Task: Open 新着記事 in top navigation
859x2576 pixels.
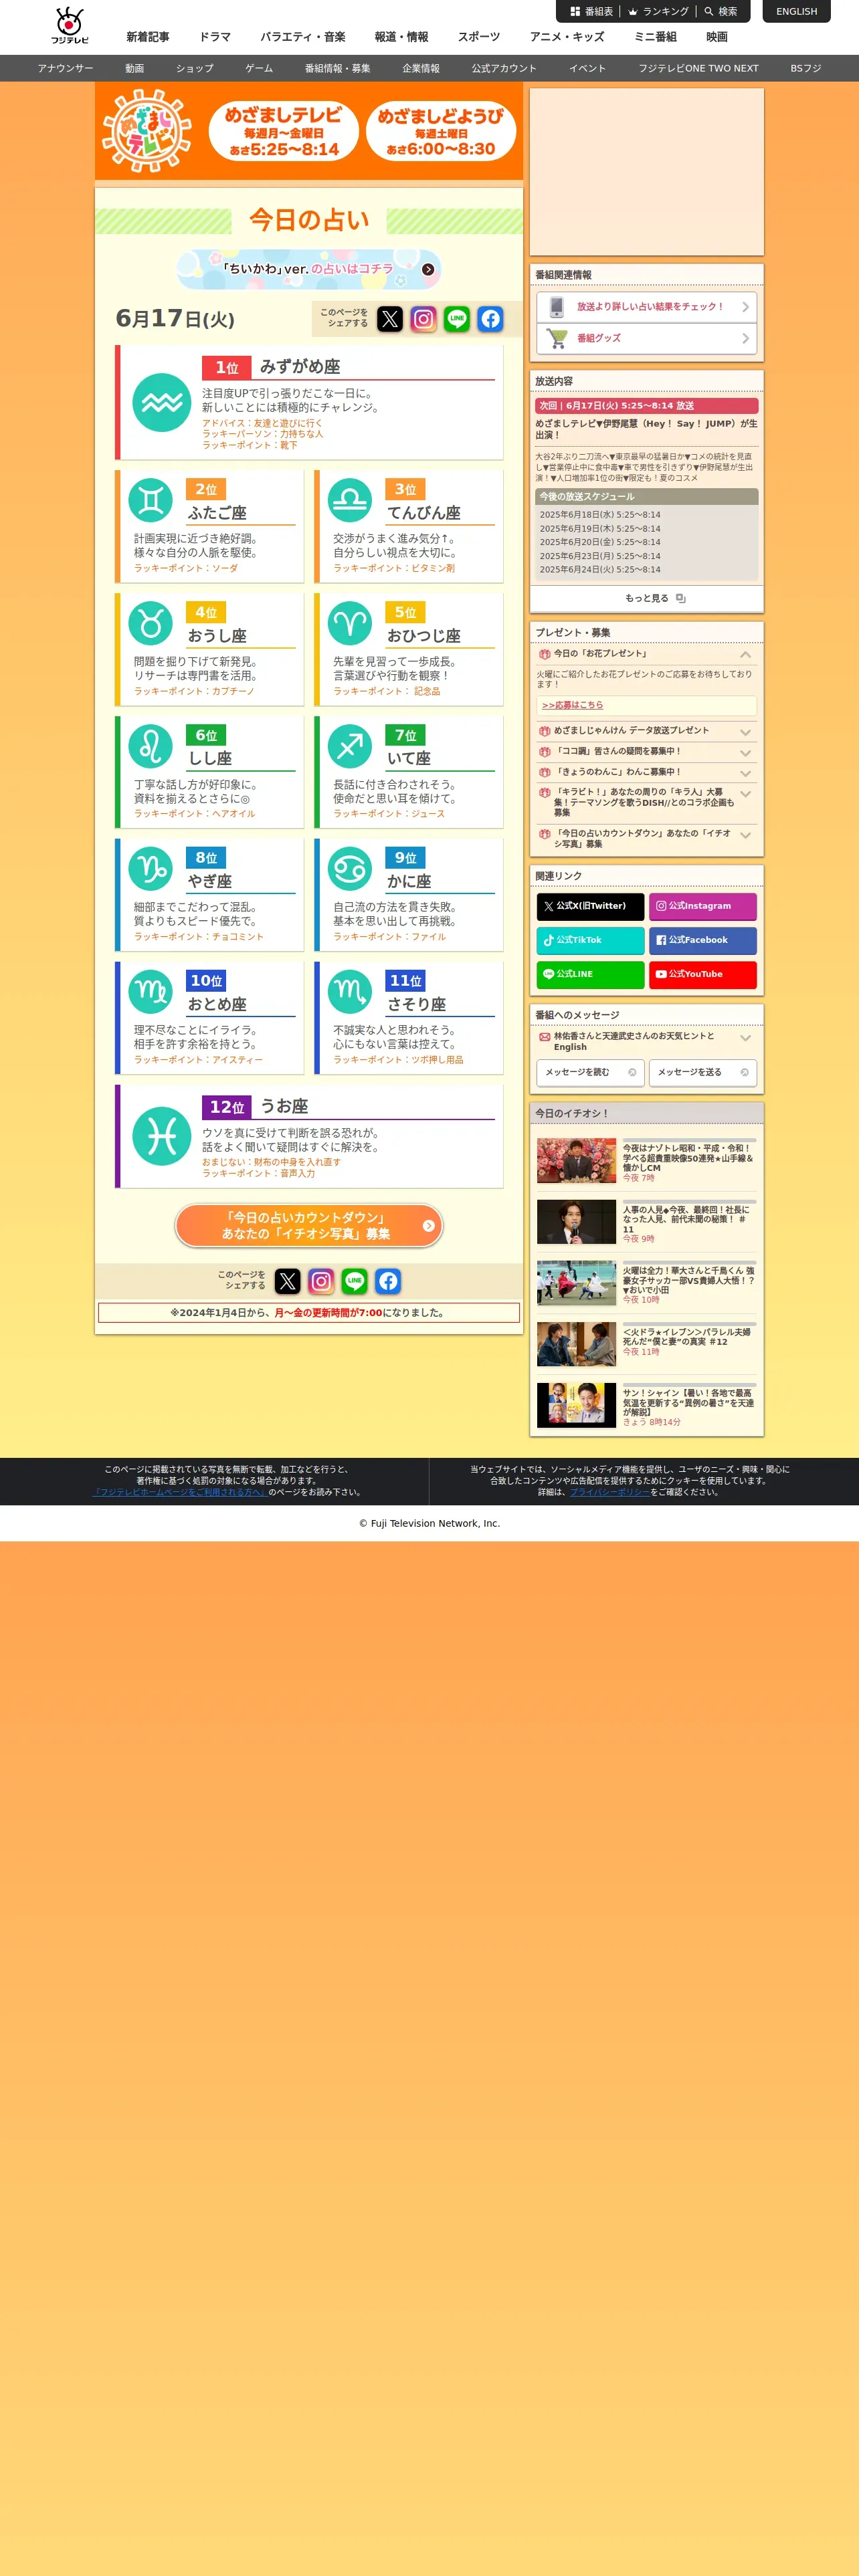Action: coord(148,37)
